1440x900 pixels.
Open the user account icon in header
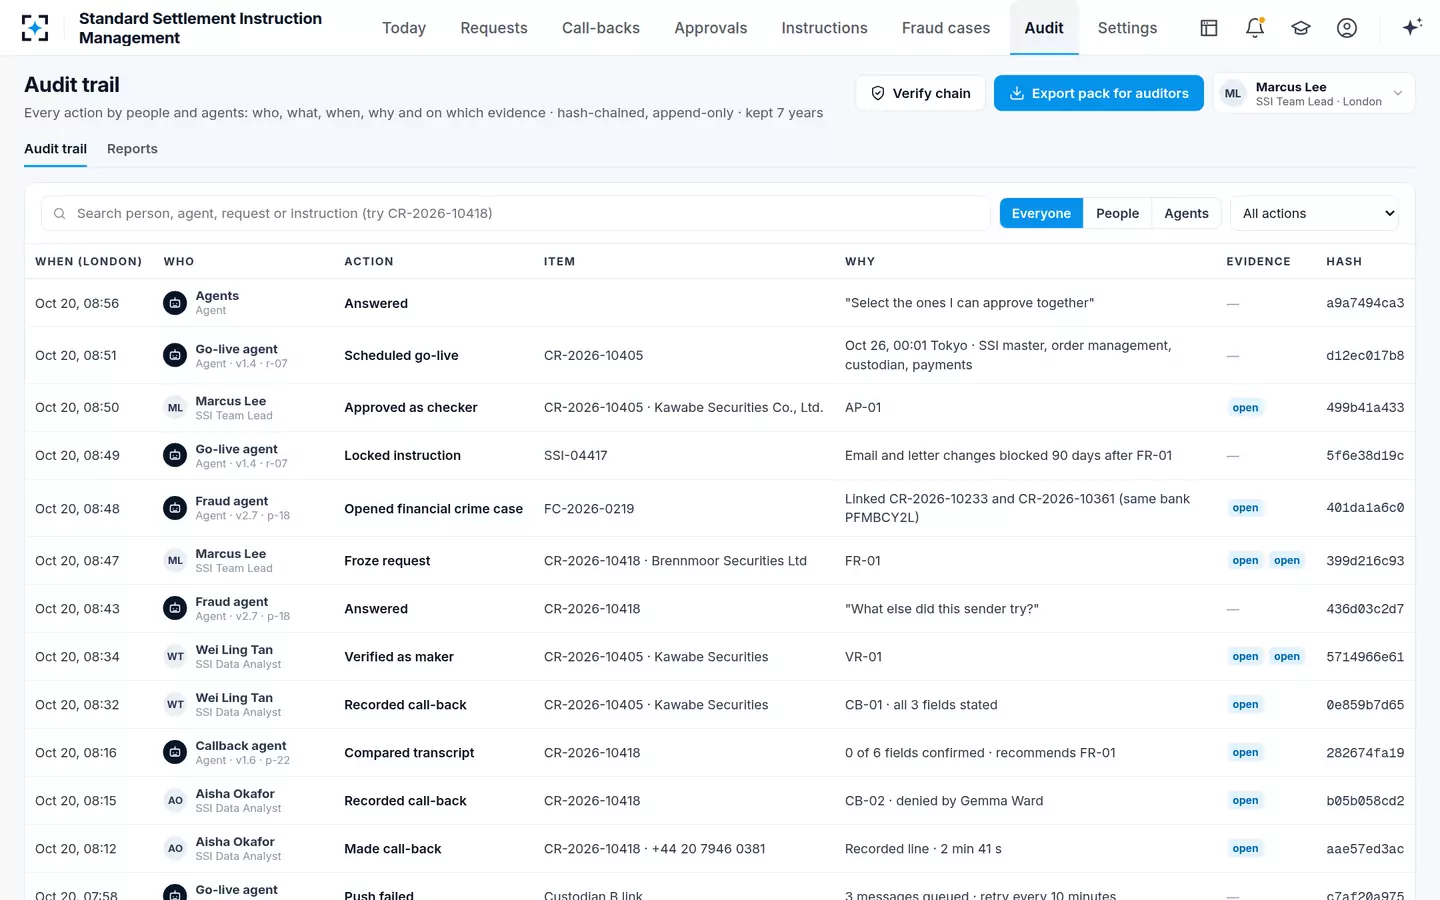click(1347, 28)
